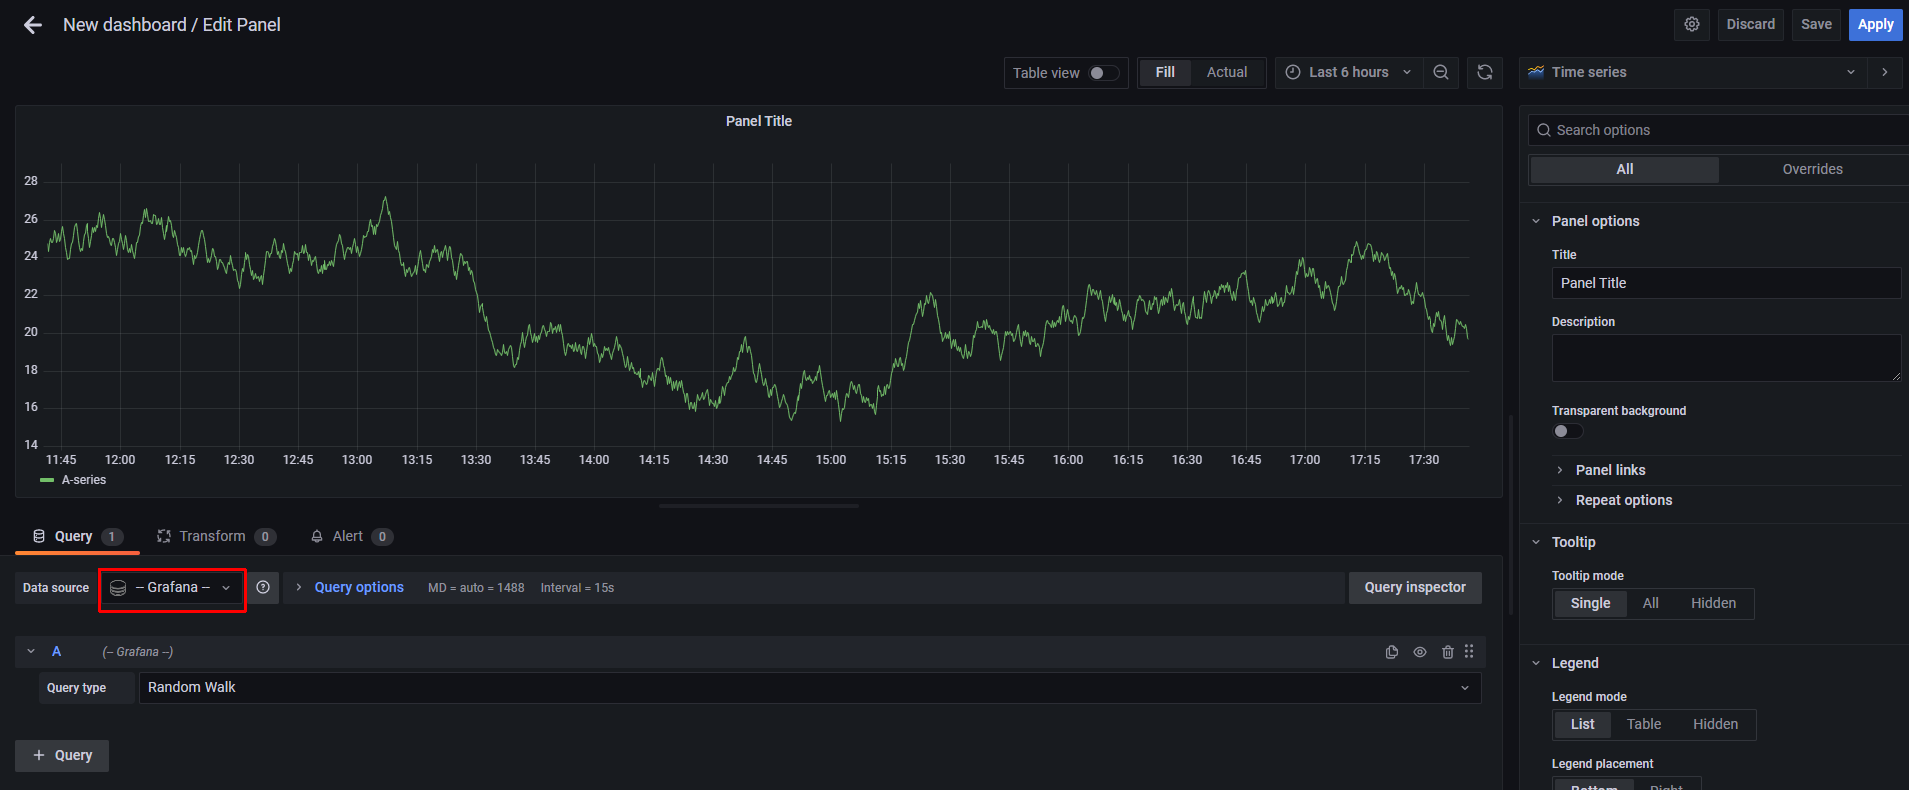The width and height of the screenshot is (1909, 790).
Task: Click the Apply button
Action: (x=1875, y=25)
